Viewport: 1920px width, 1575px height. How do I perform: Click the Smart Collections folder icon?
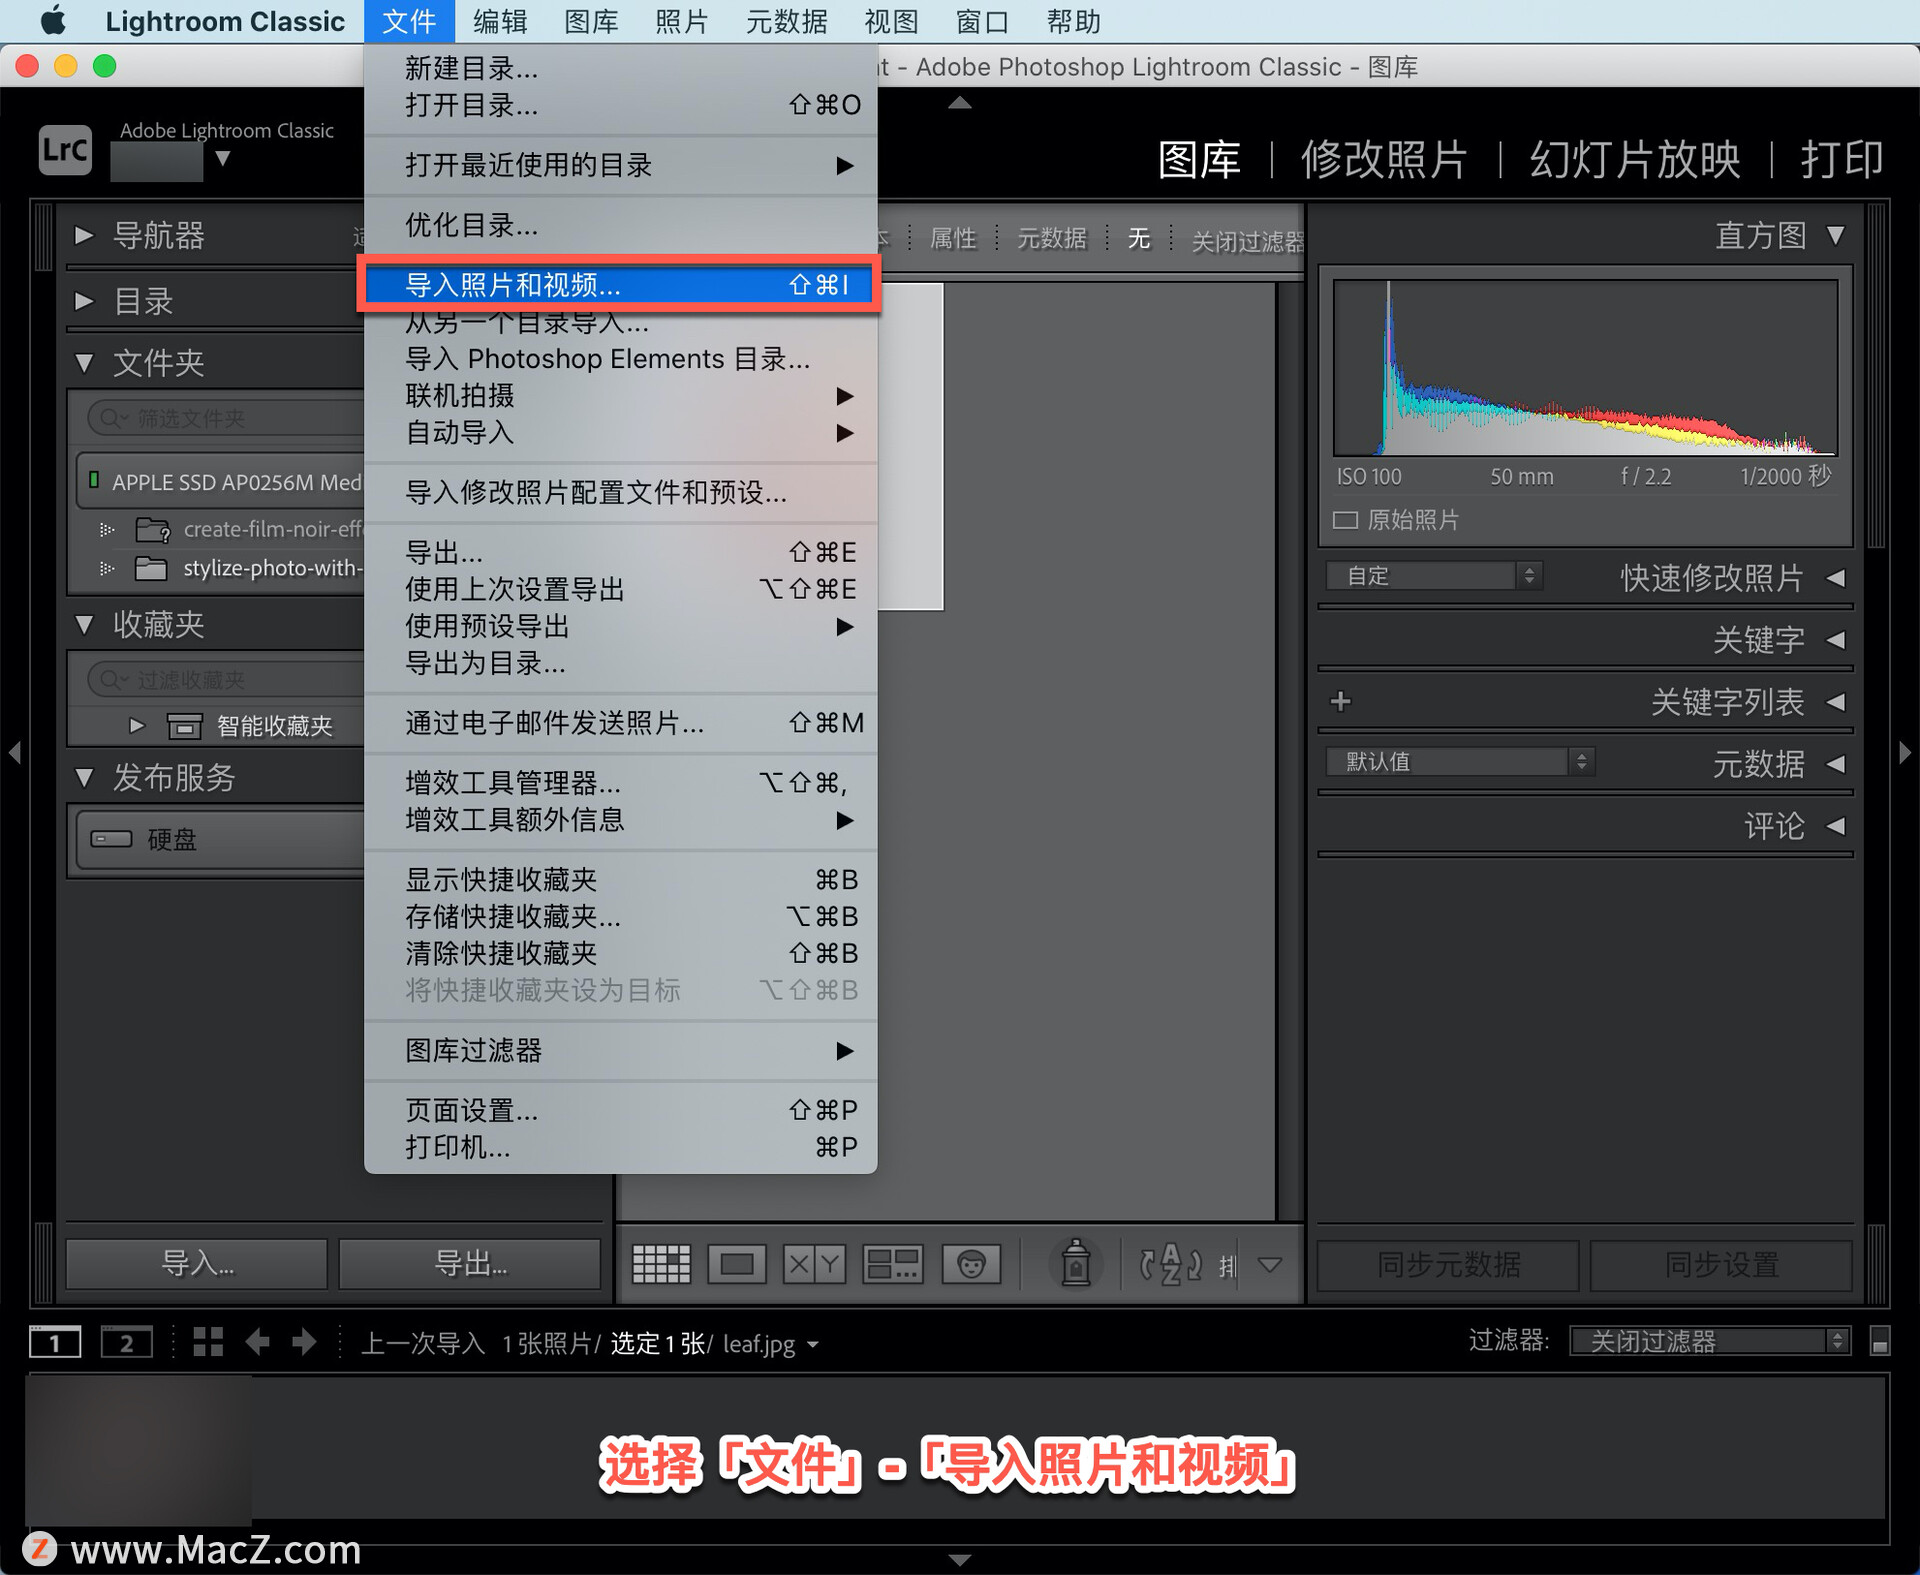point(184,725)
